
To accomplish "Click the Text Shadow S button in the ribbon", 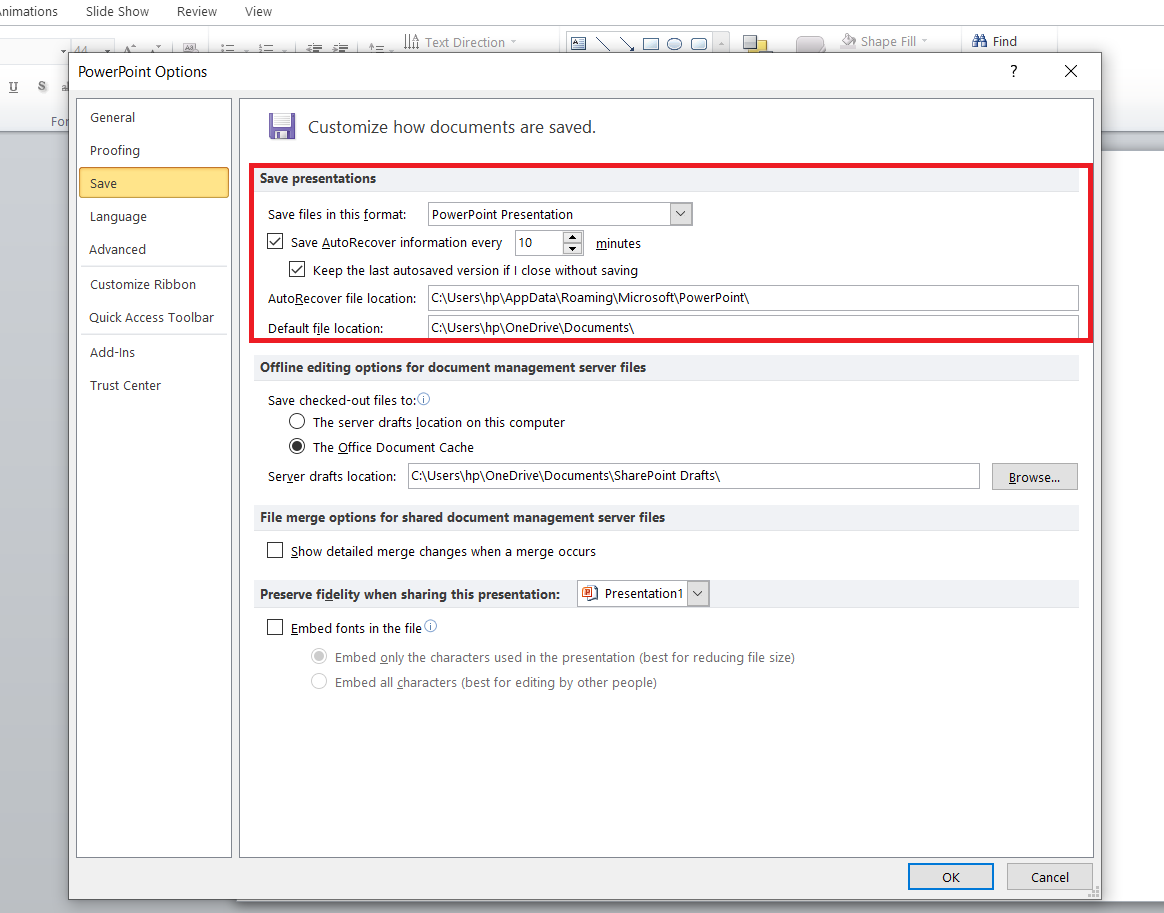I will click(42, 87).
